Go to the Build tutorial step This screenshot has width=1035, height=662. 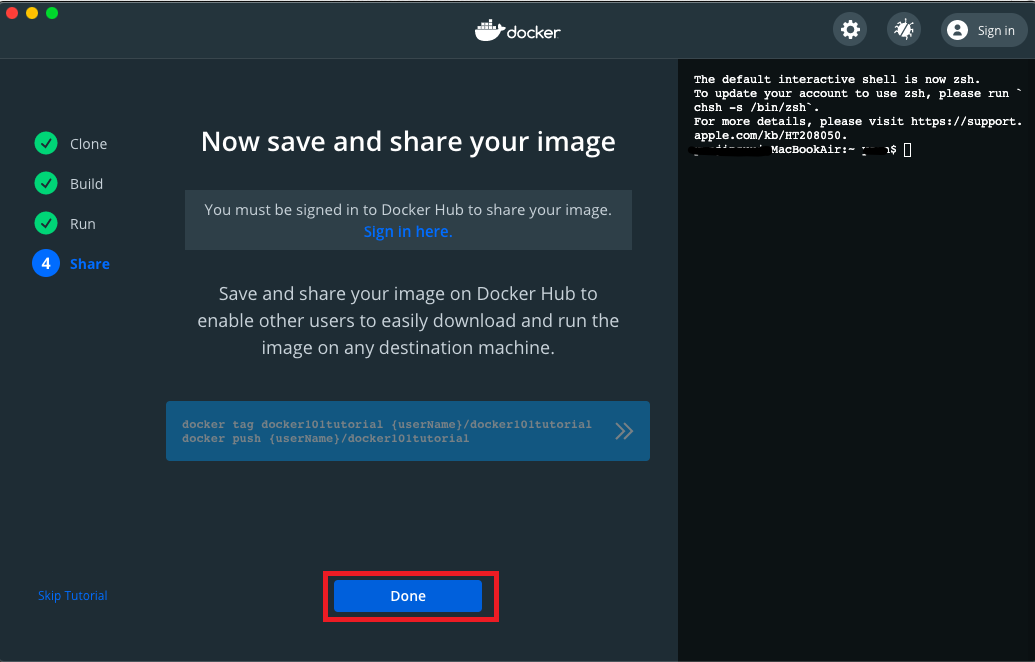click(x=86, y=184)
